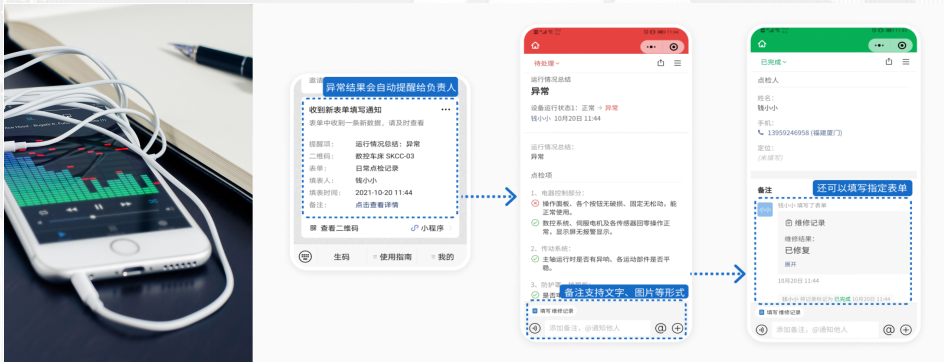The image size is (944, 362).
Task: Open the three-dot menu on notification card
Action: click(x=446, y=110)
